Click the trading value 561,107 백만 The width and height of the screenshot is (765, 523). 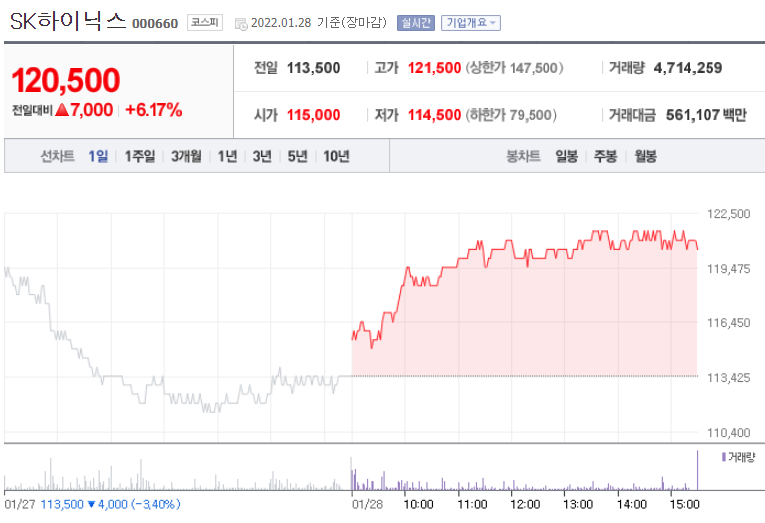[x=706, y=115]
